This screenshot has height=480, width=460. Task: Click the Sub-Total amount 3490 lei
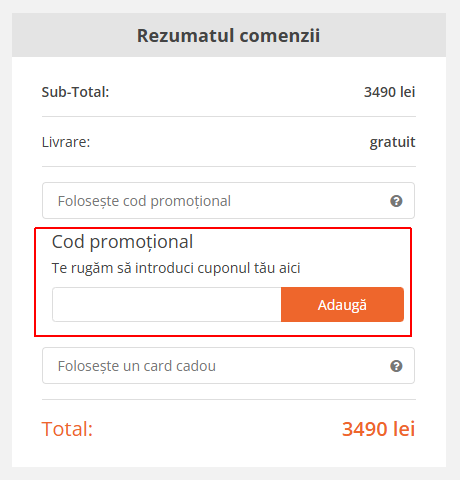389,92
